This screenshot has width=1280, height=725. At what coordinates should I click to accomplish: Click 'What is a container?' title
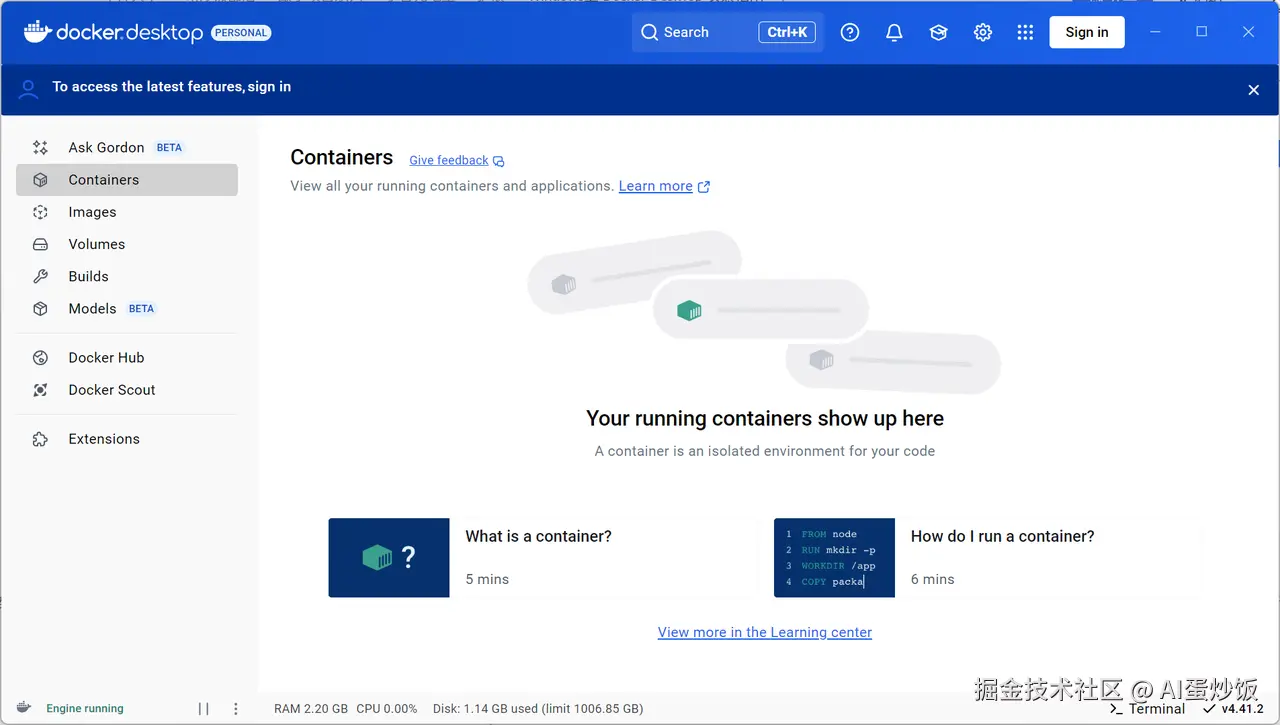538,537
